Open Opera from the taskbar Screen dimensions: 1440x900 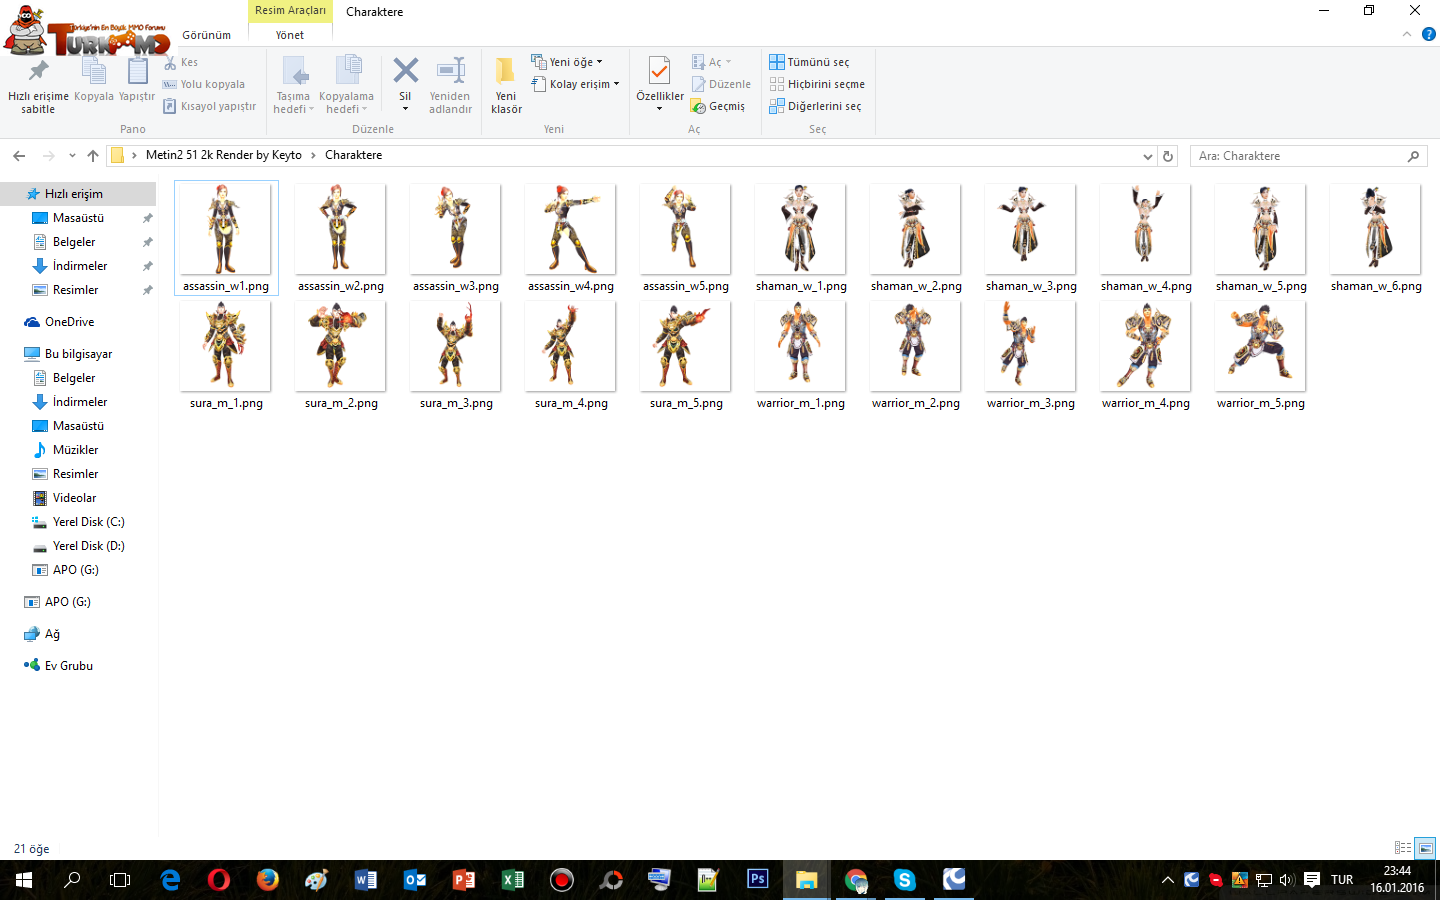[x=219, y=880]
